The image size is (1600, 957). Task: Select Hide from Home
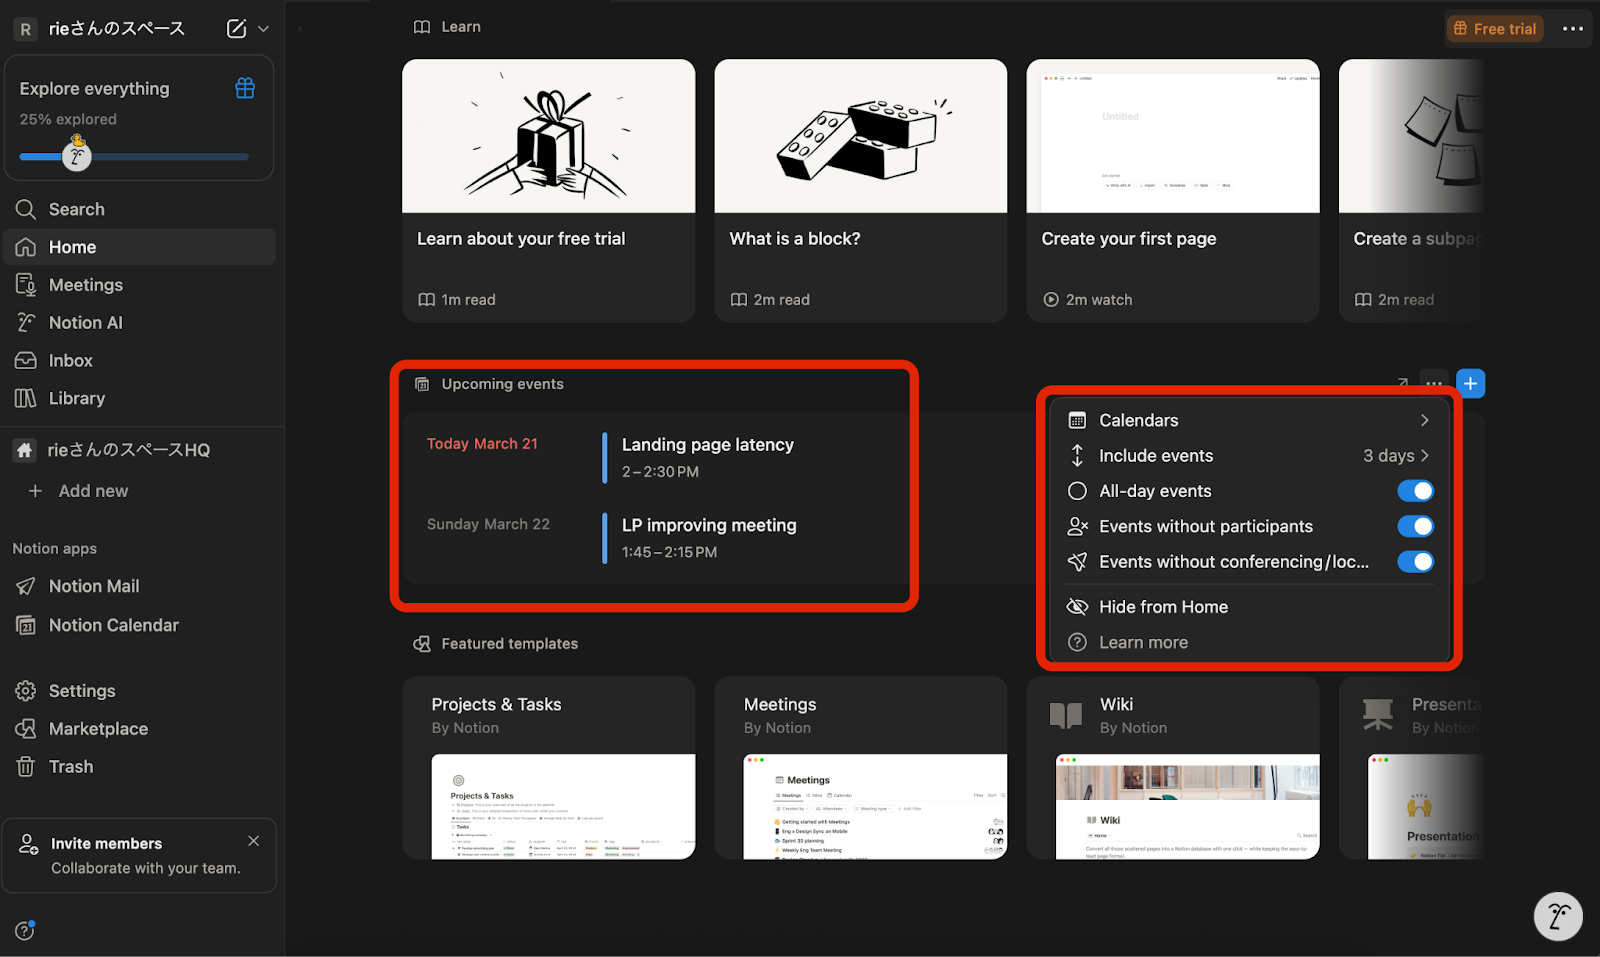1162,606
